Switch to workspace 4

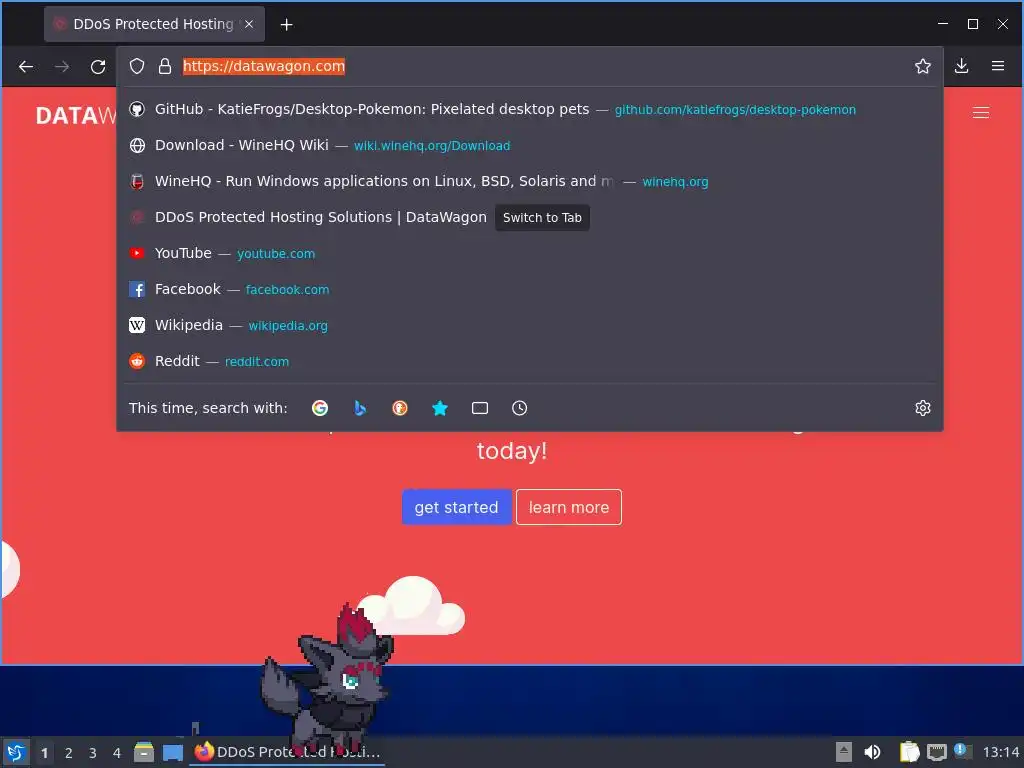[x=117, y=753]
